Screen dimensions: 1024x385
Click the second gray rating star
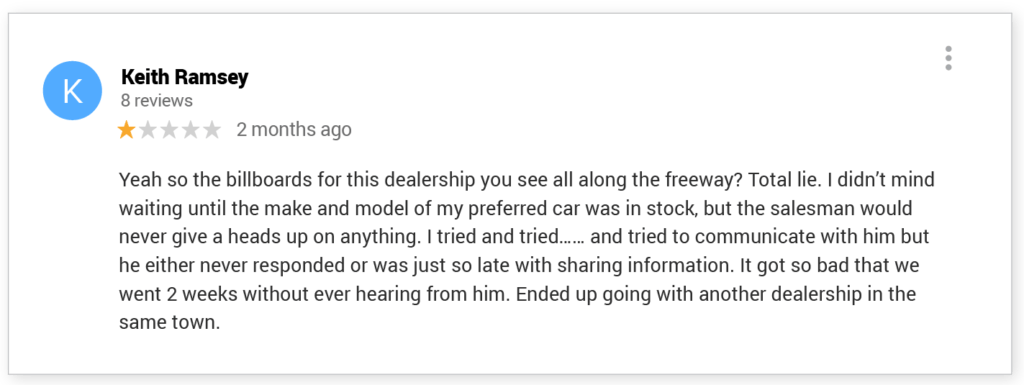point(148,130)
